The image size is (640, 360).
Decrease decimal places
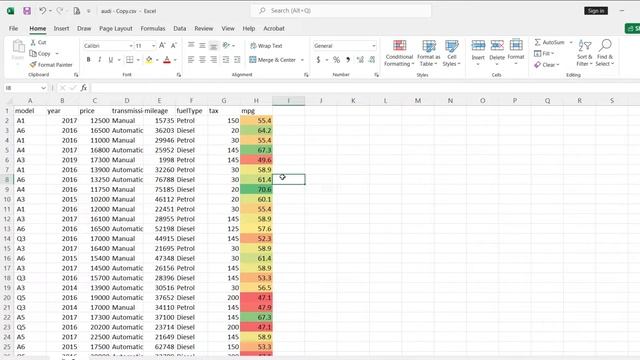click(x=372, y=60)
